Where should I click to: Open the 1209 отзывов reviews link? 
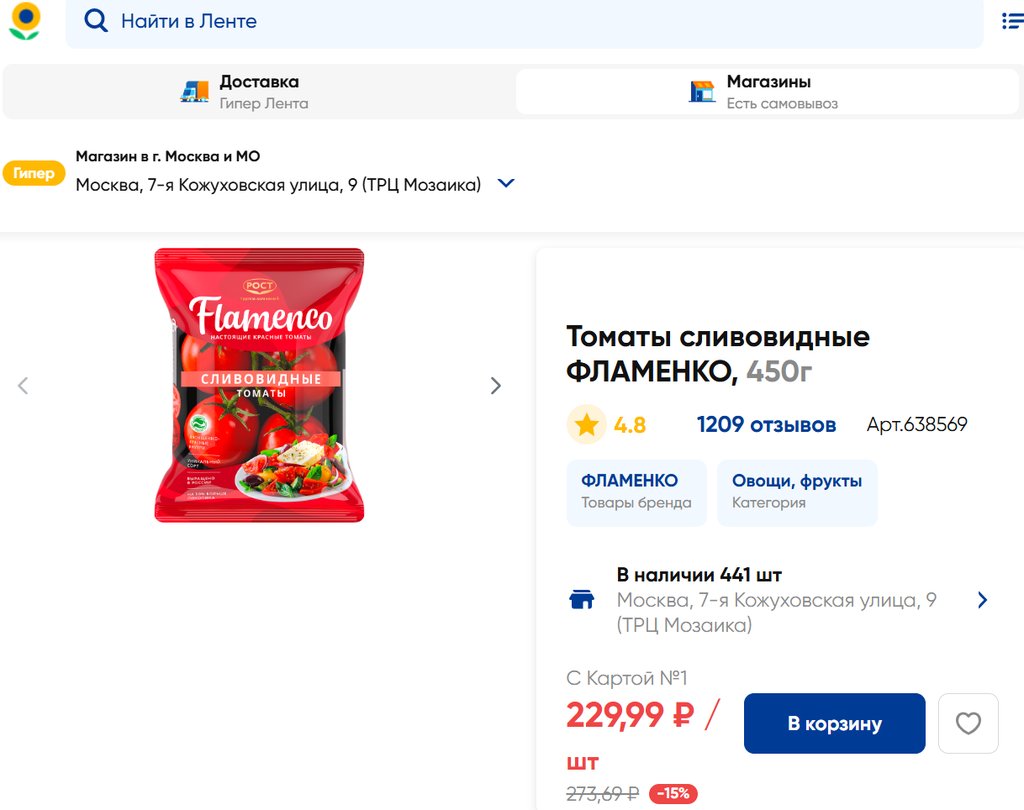click(766, 425)
